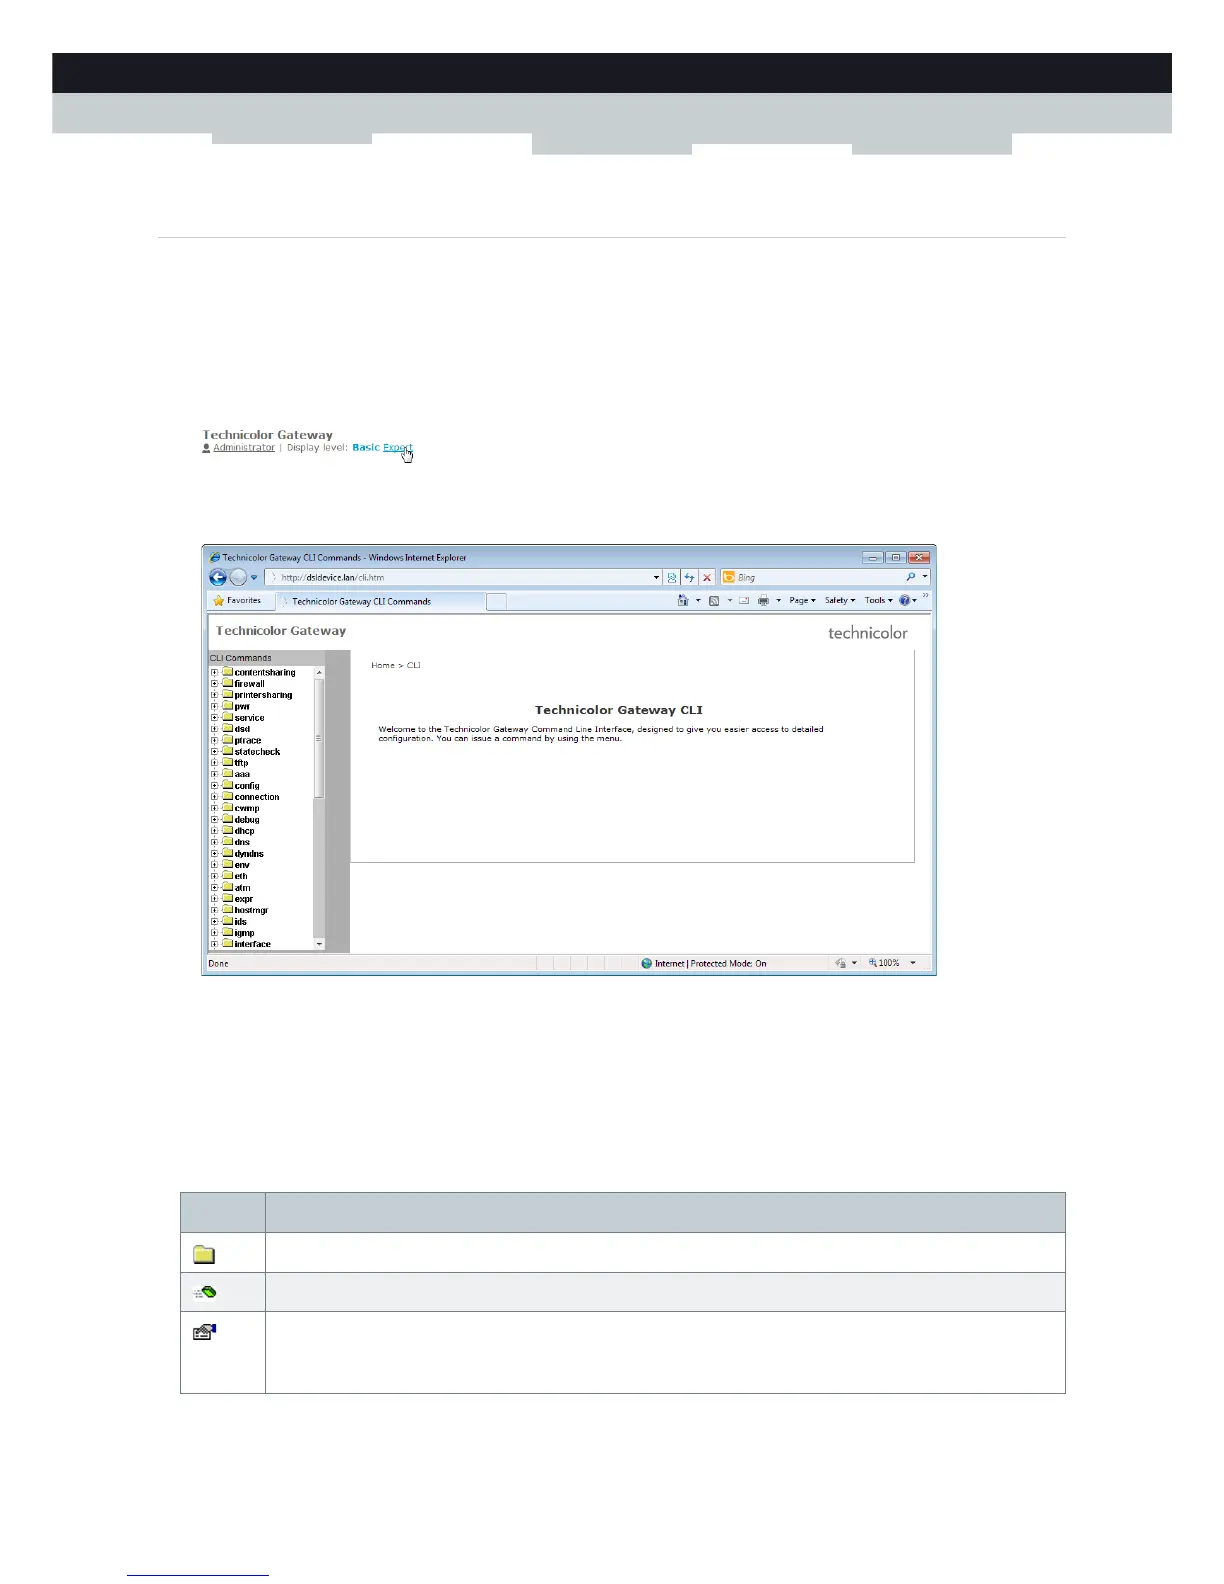Select the tftp command group
This screenshot has height=1584, width=1224.
pyautogui.click(x=241, y=763)
